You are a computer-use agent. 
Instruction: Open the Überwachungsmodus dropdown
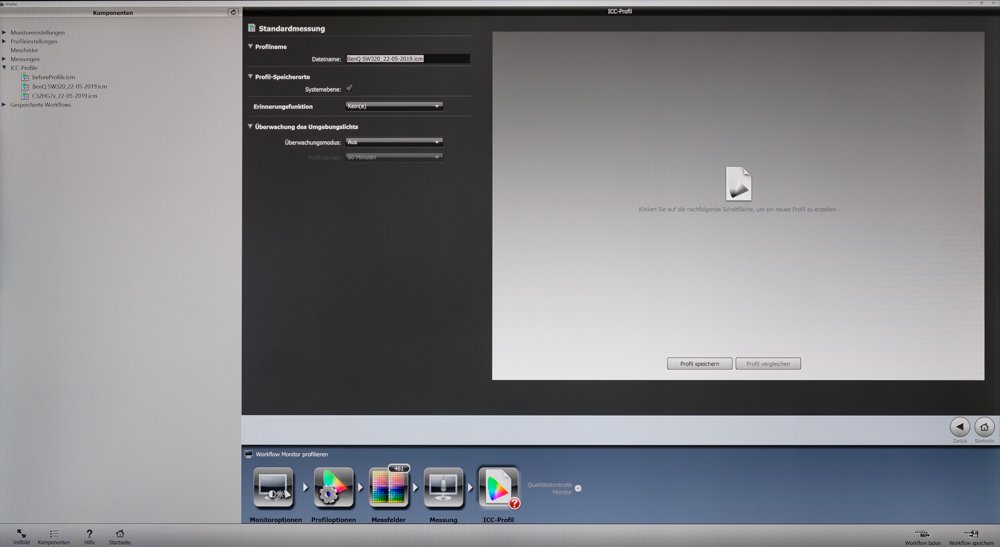pos(394,142)
